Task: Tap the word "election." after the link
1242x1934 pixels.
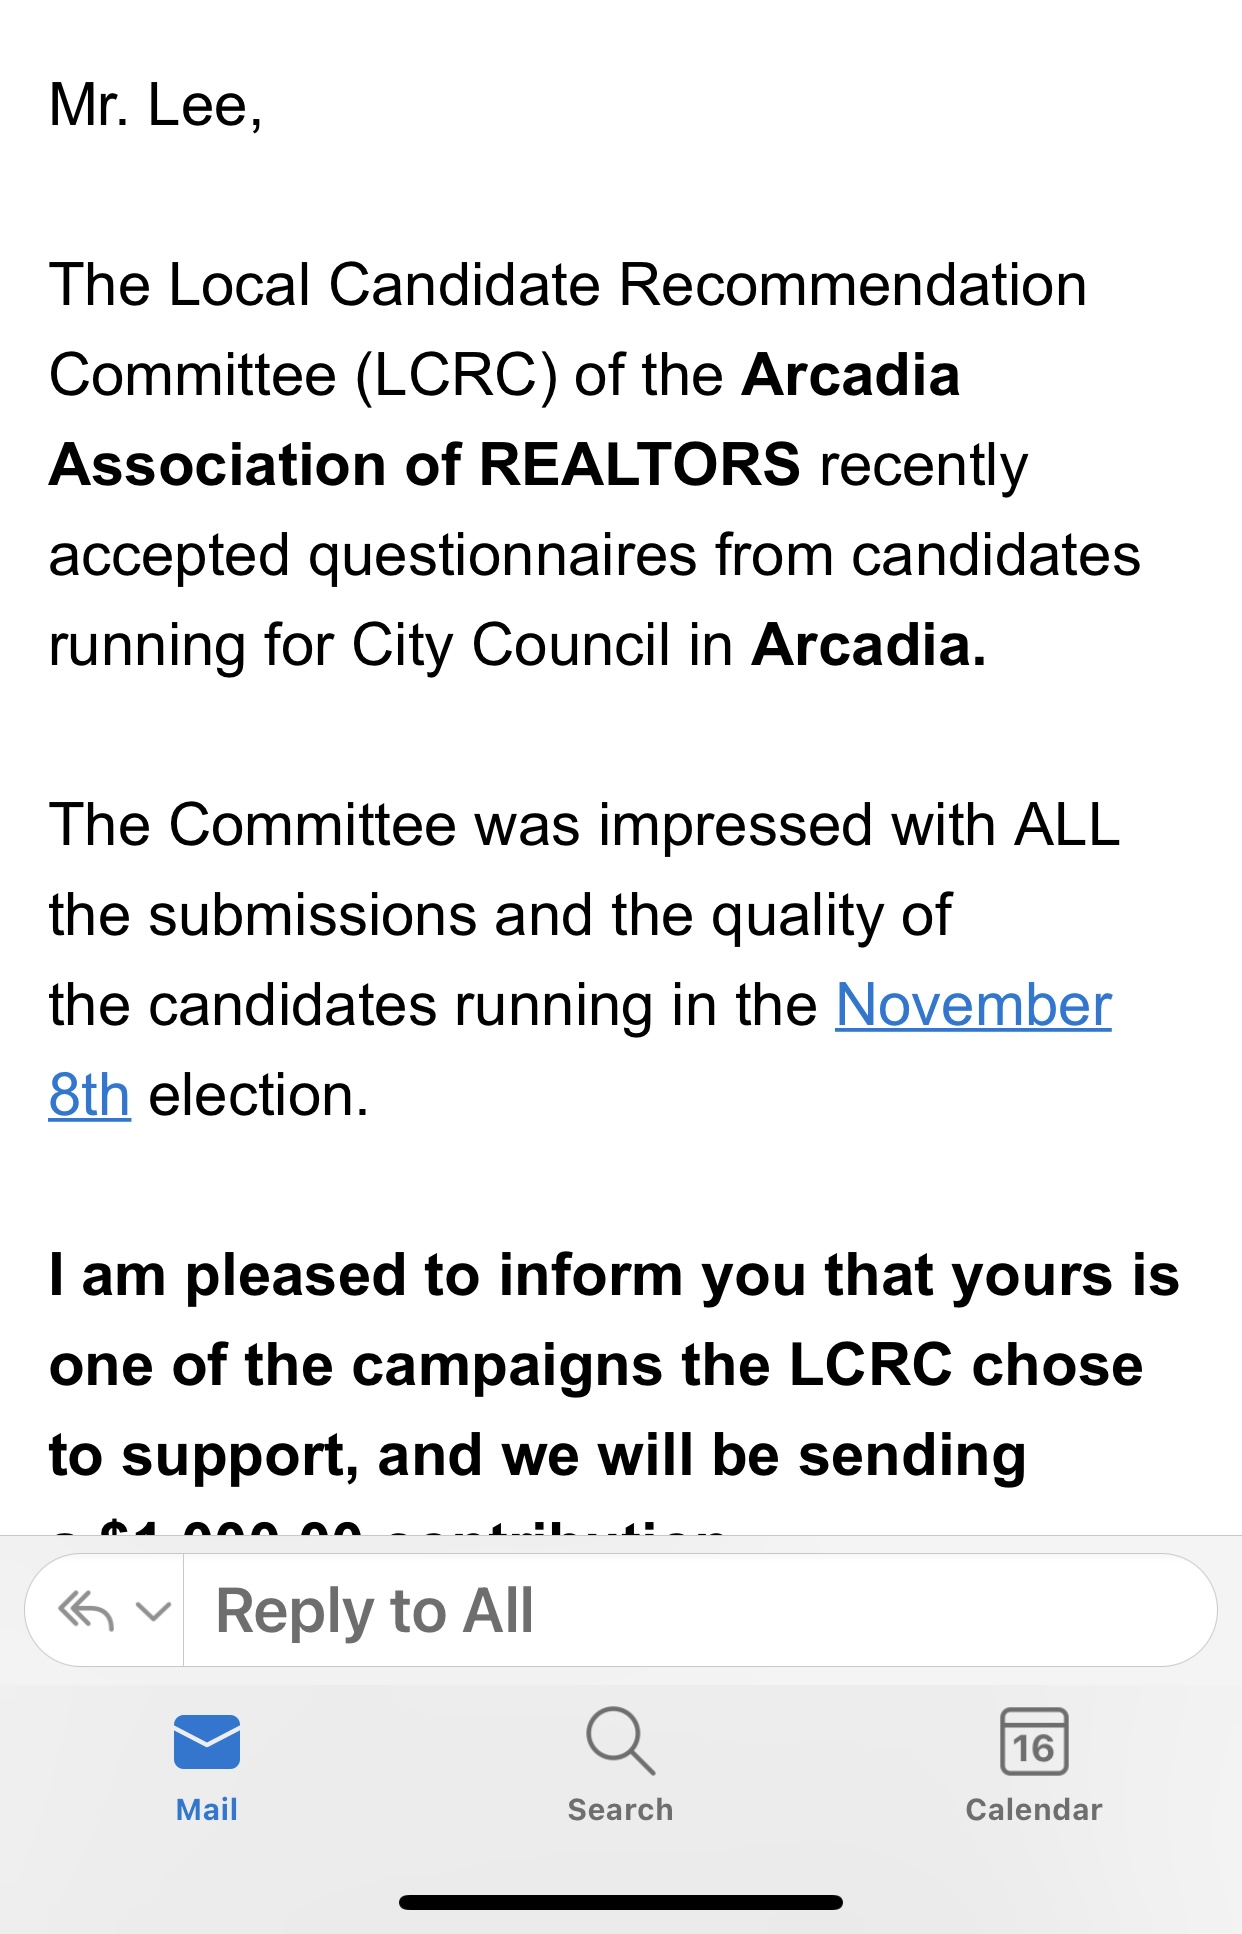Action: click(x=259, y=1095)
